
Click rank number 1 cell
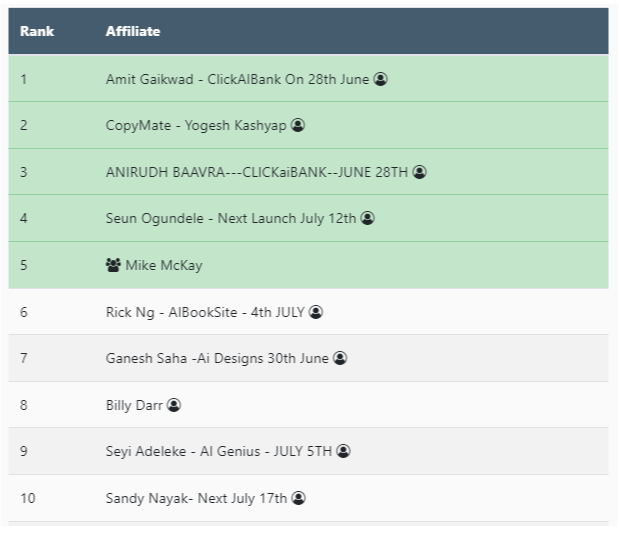[24, 79]
